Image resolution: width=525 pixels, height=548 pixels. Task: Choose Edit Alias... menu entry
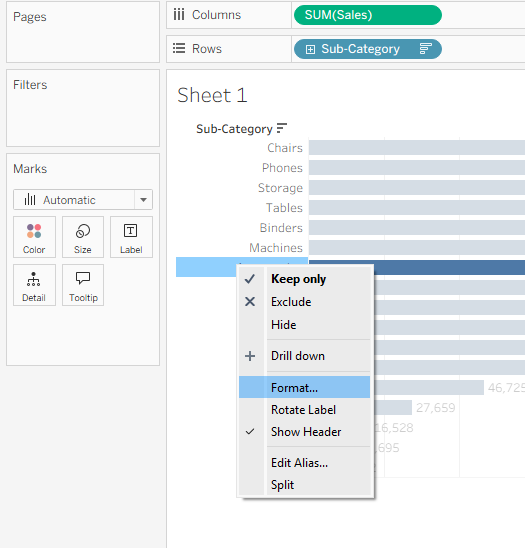point(304,463)
